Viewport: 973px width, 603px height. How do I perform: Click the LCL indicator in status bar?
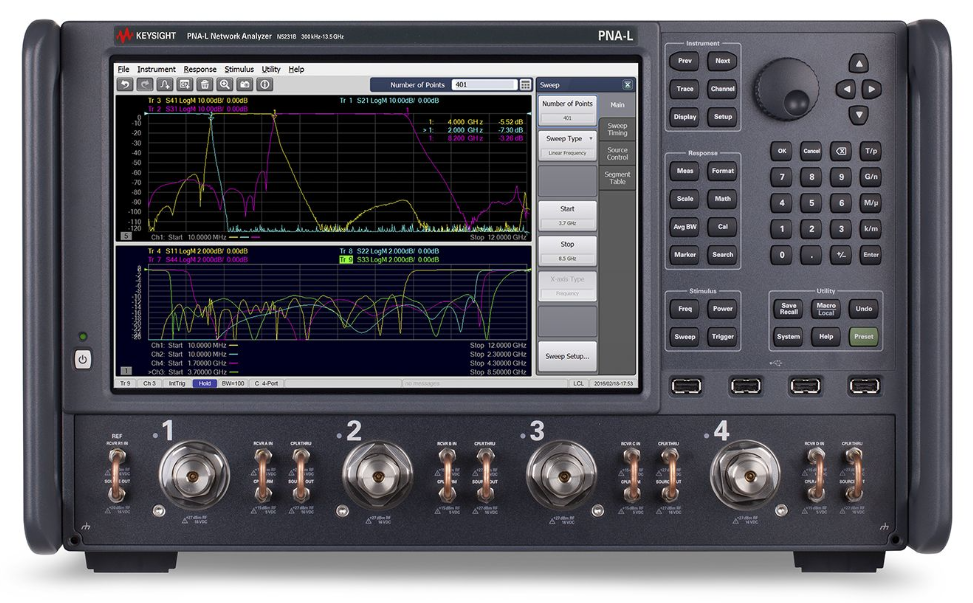coord(578,383)
